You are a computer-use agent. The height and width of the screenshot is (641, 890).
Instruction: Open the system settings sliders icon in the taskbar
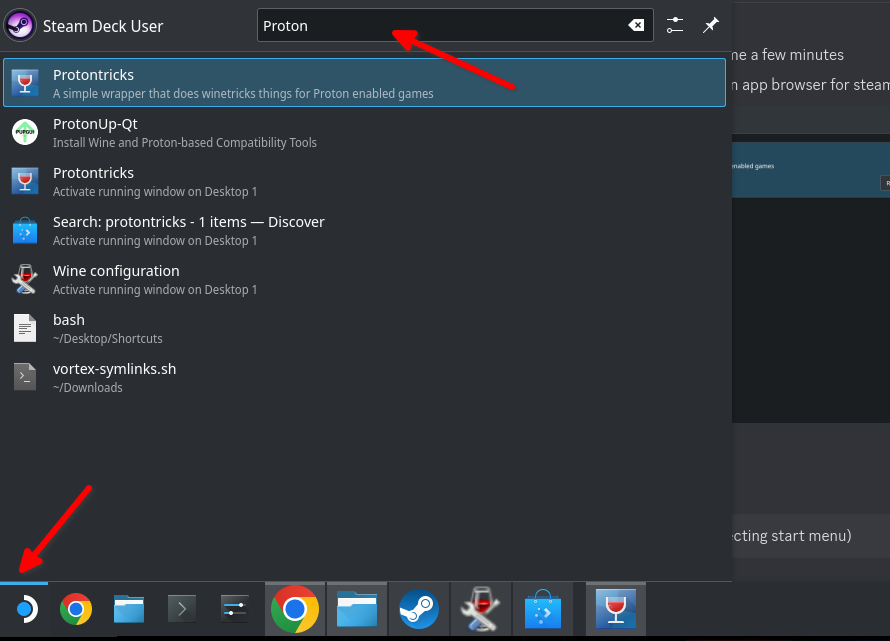tap(234, 608)
